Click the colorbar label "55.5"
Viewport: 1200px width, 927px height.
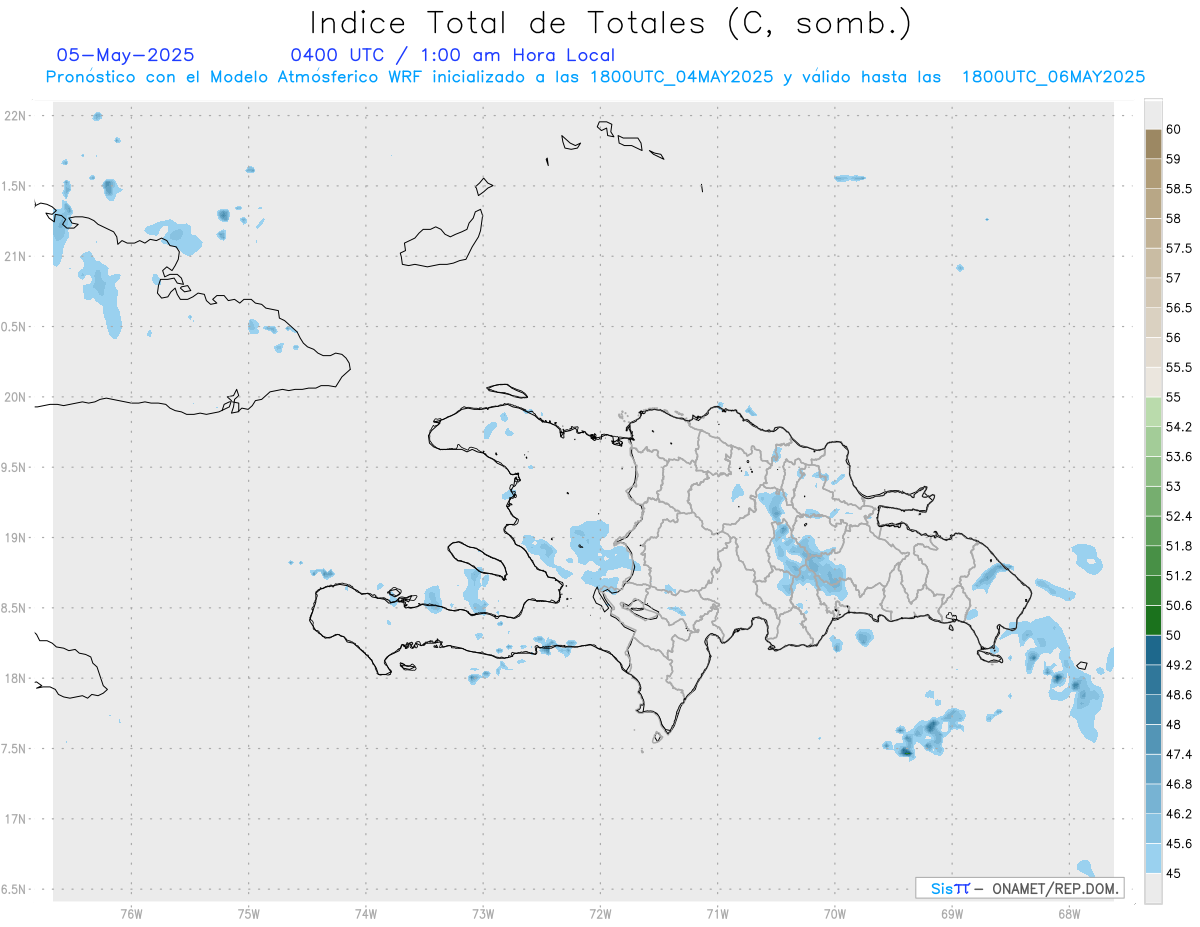point(1179,367)
